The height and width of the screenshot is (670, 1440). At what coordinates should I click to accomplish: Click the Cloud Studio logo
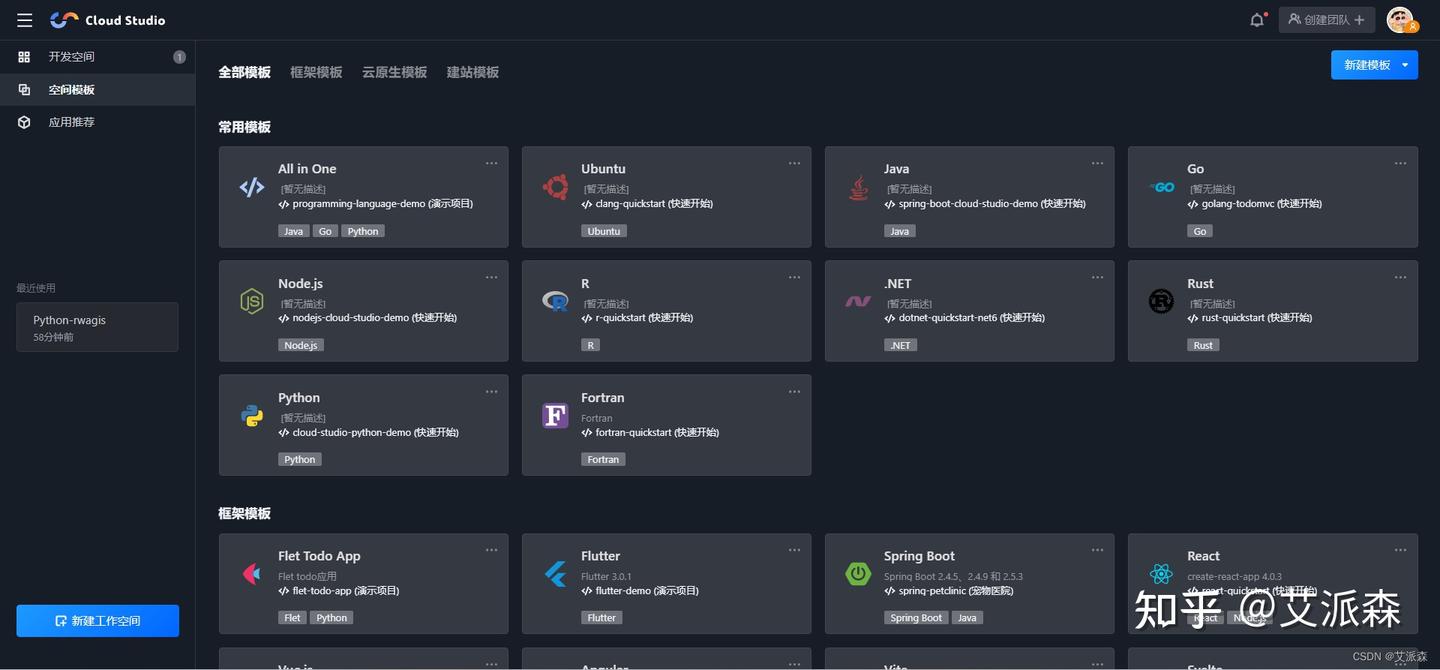coord(108,20)
